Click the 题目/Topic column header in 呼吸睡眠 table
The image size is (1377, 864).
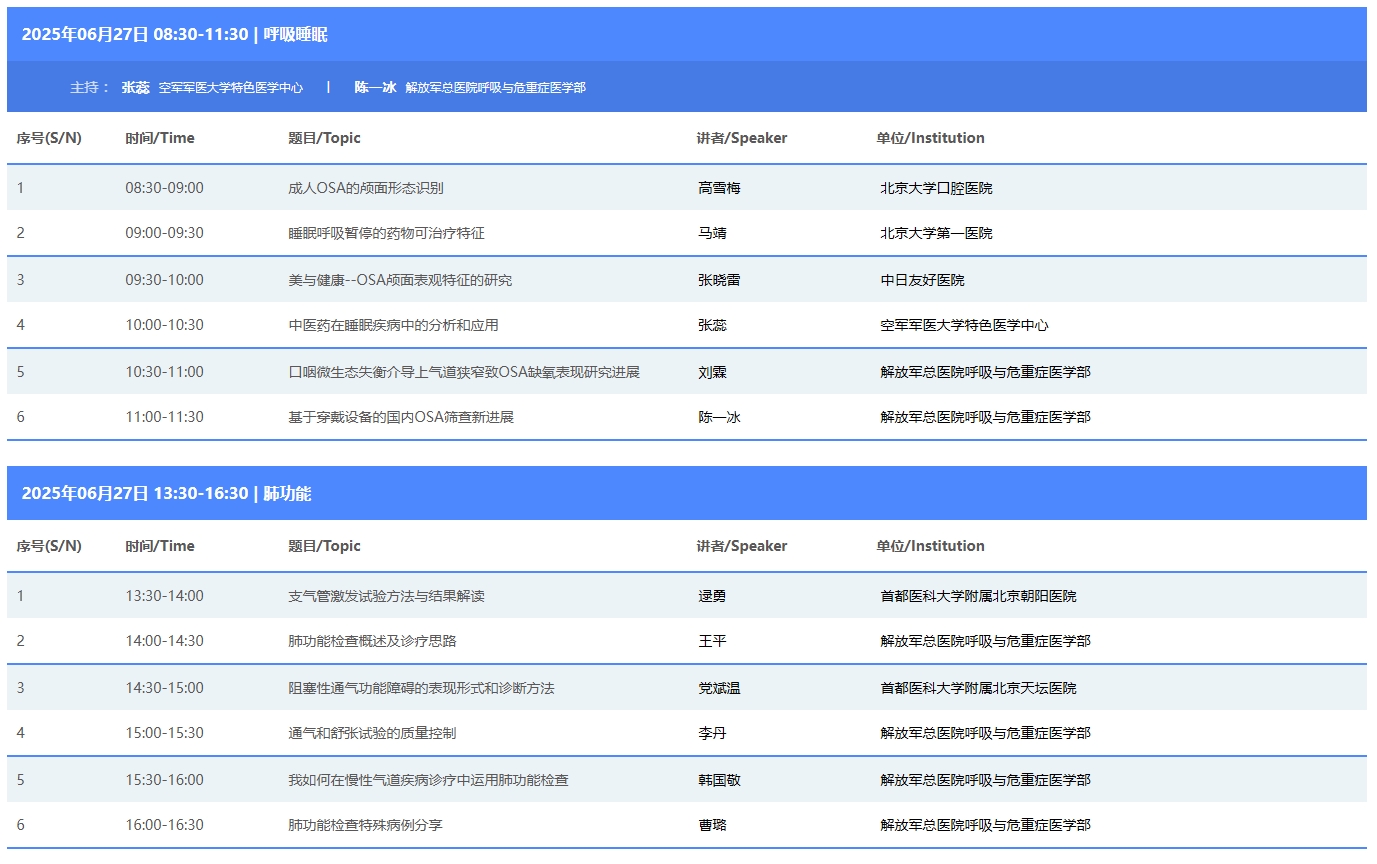(x=324, y=138)
